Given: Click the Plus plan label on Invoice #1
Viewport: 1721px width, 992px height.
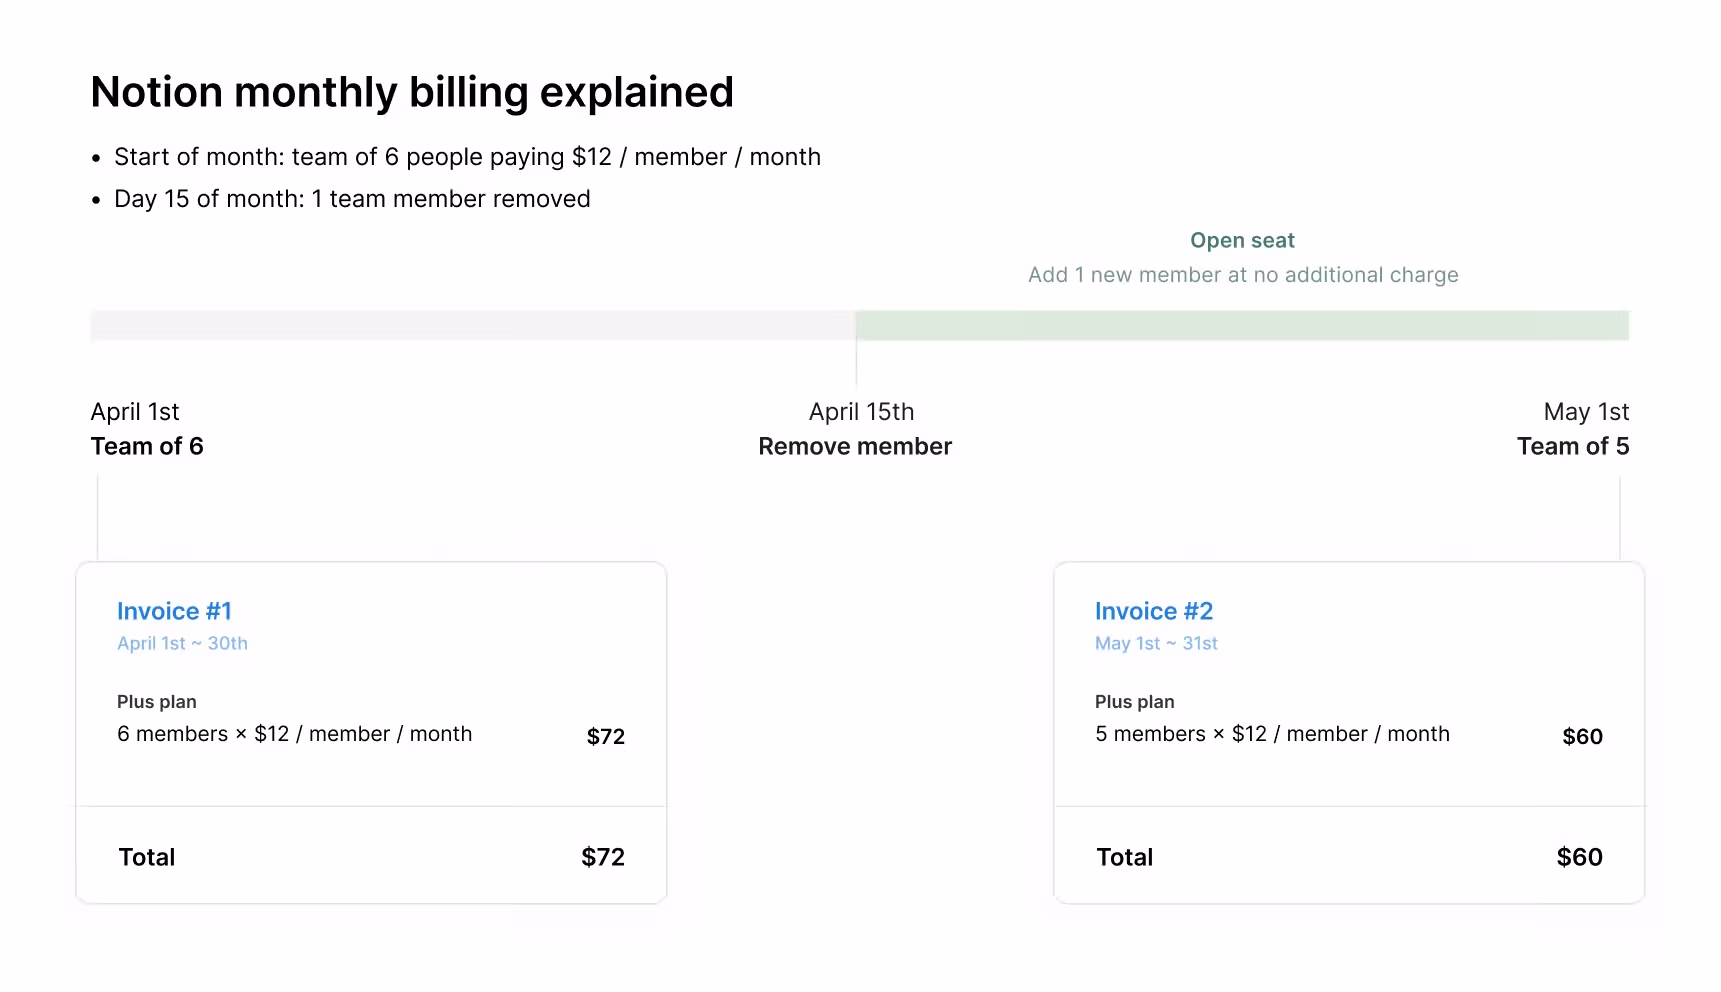Looking at the screenshot, I should 156,701.
